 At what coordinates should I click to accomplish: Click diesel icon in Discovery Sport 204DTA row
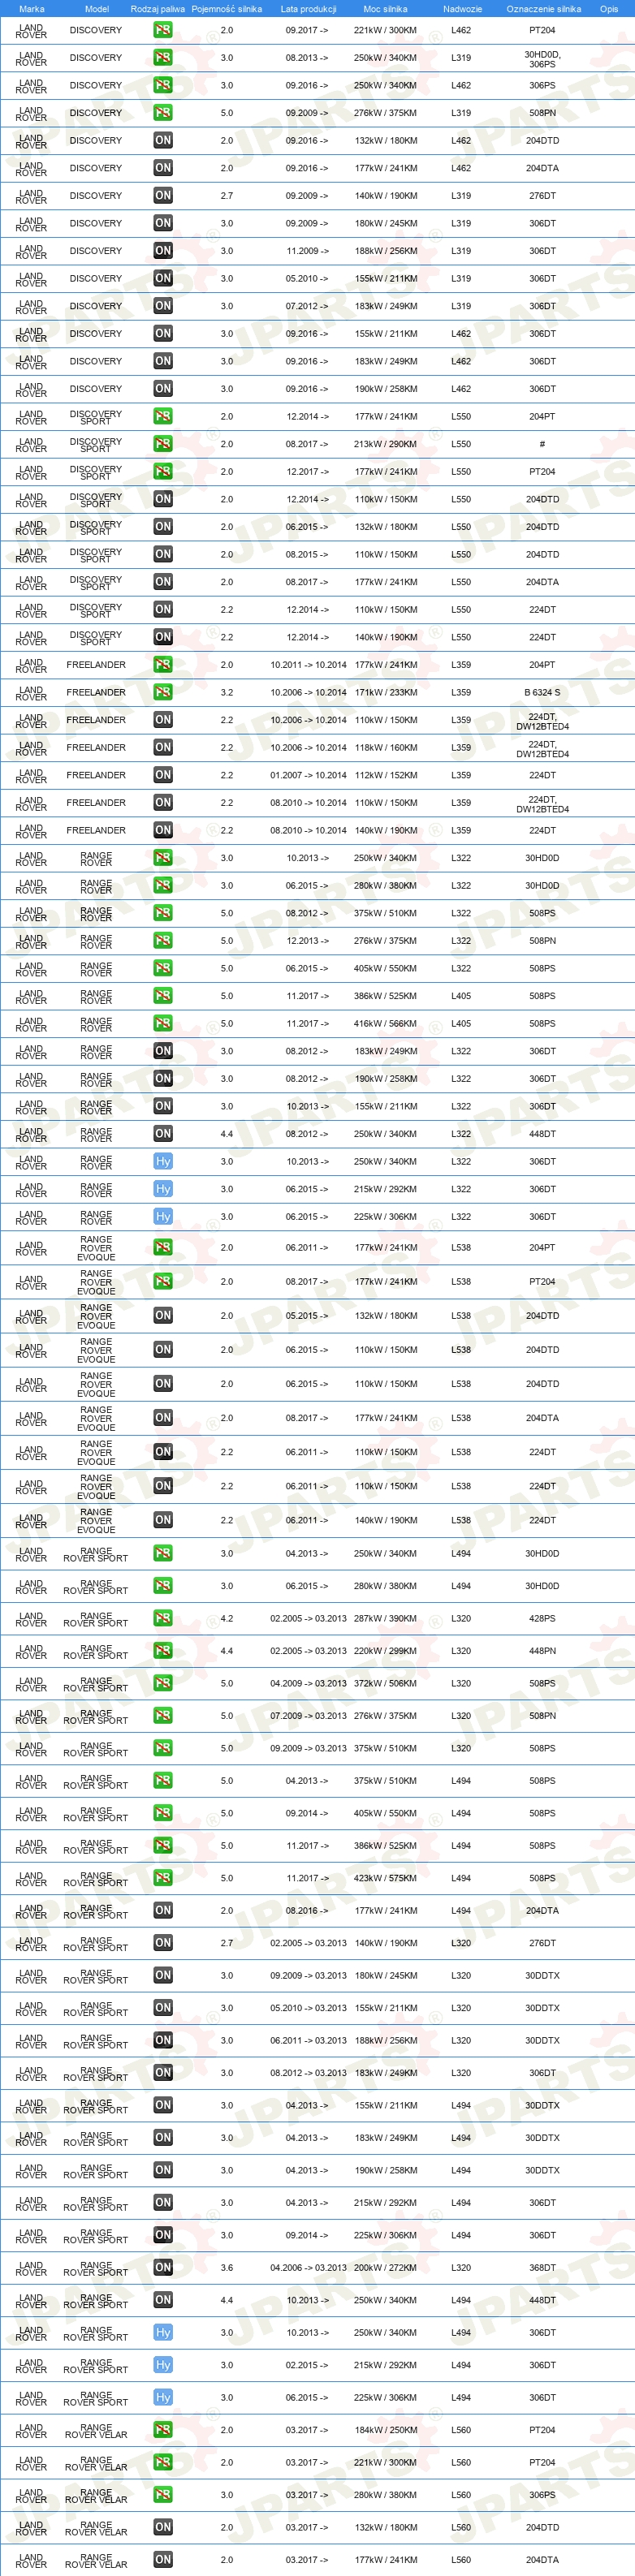(162, 582)
